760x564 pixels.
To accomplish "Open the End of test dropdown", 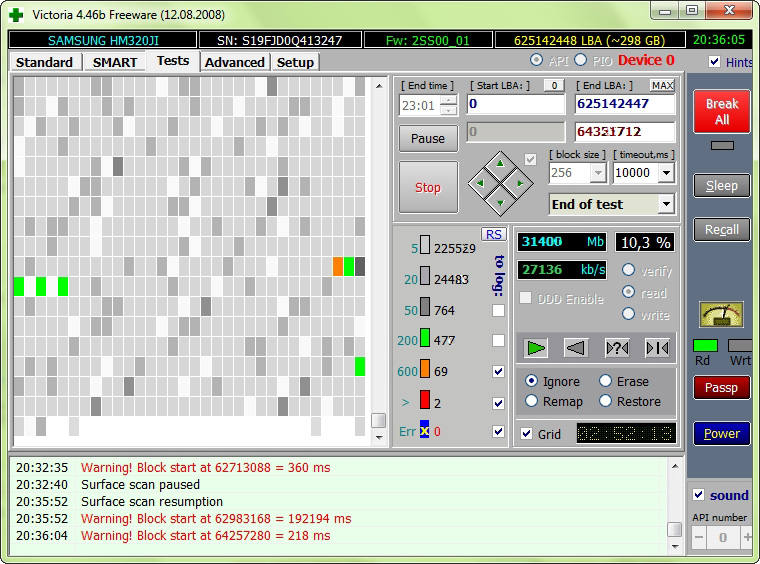I will (666, 204).
